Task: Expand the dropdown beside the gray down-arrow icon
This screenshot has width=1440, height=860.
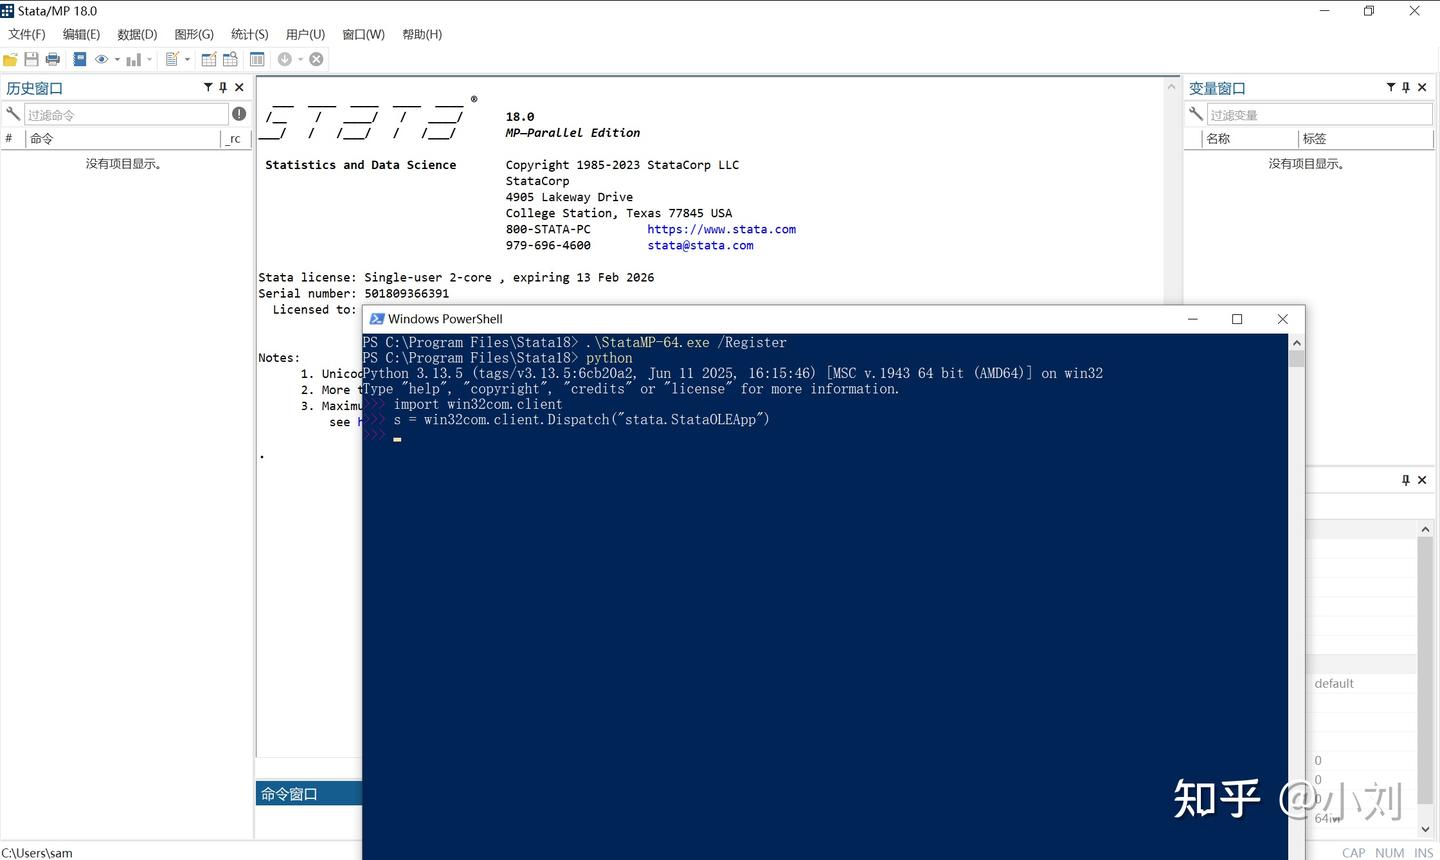Action: click(300, 60)
